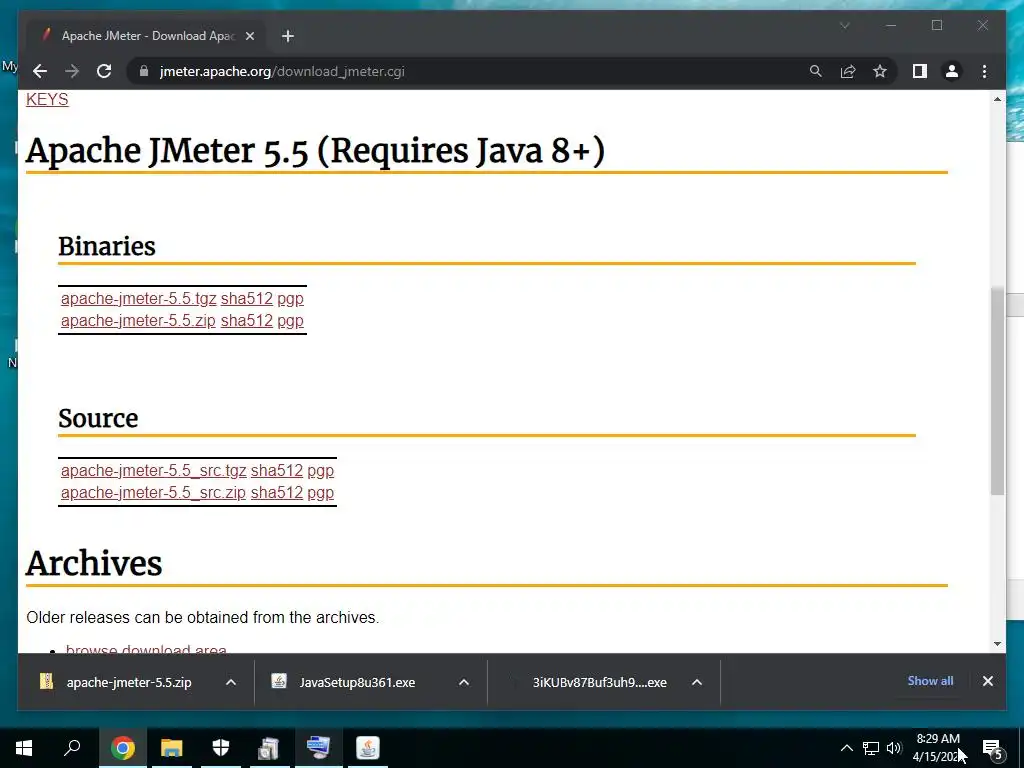Screen dimensions: 1024x768
Task: Go back to the previous page
Action: [40, 71]
